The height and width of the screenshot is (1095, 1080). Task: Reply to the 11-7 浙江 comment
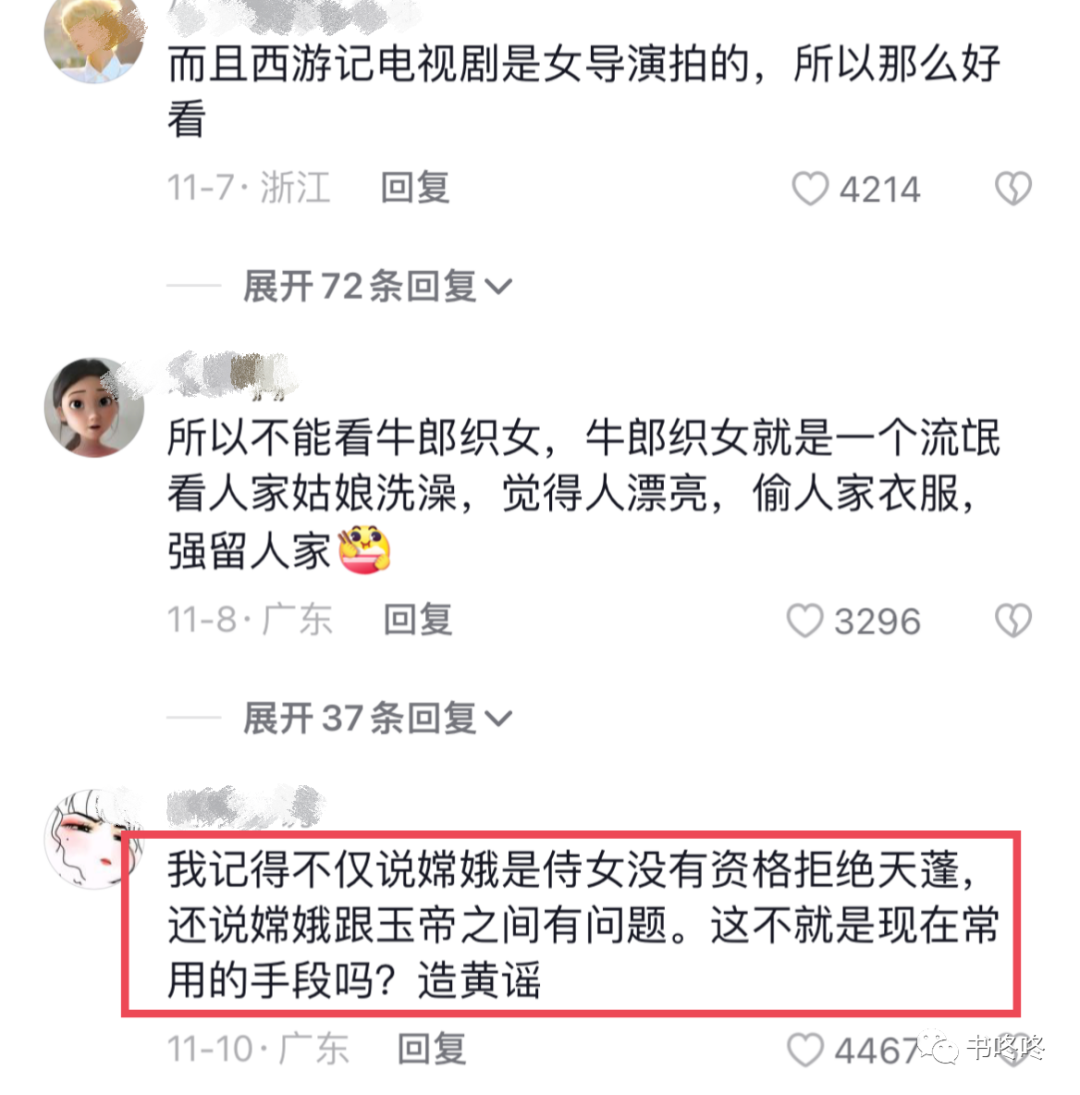click(415, 188)
